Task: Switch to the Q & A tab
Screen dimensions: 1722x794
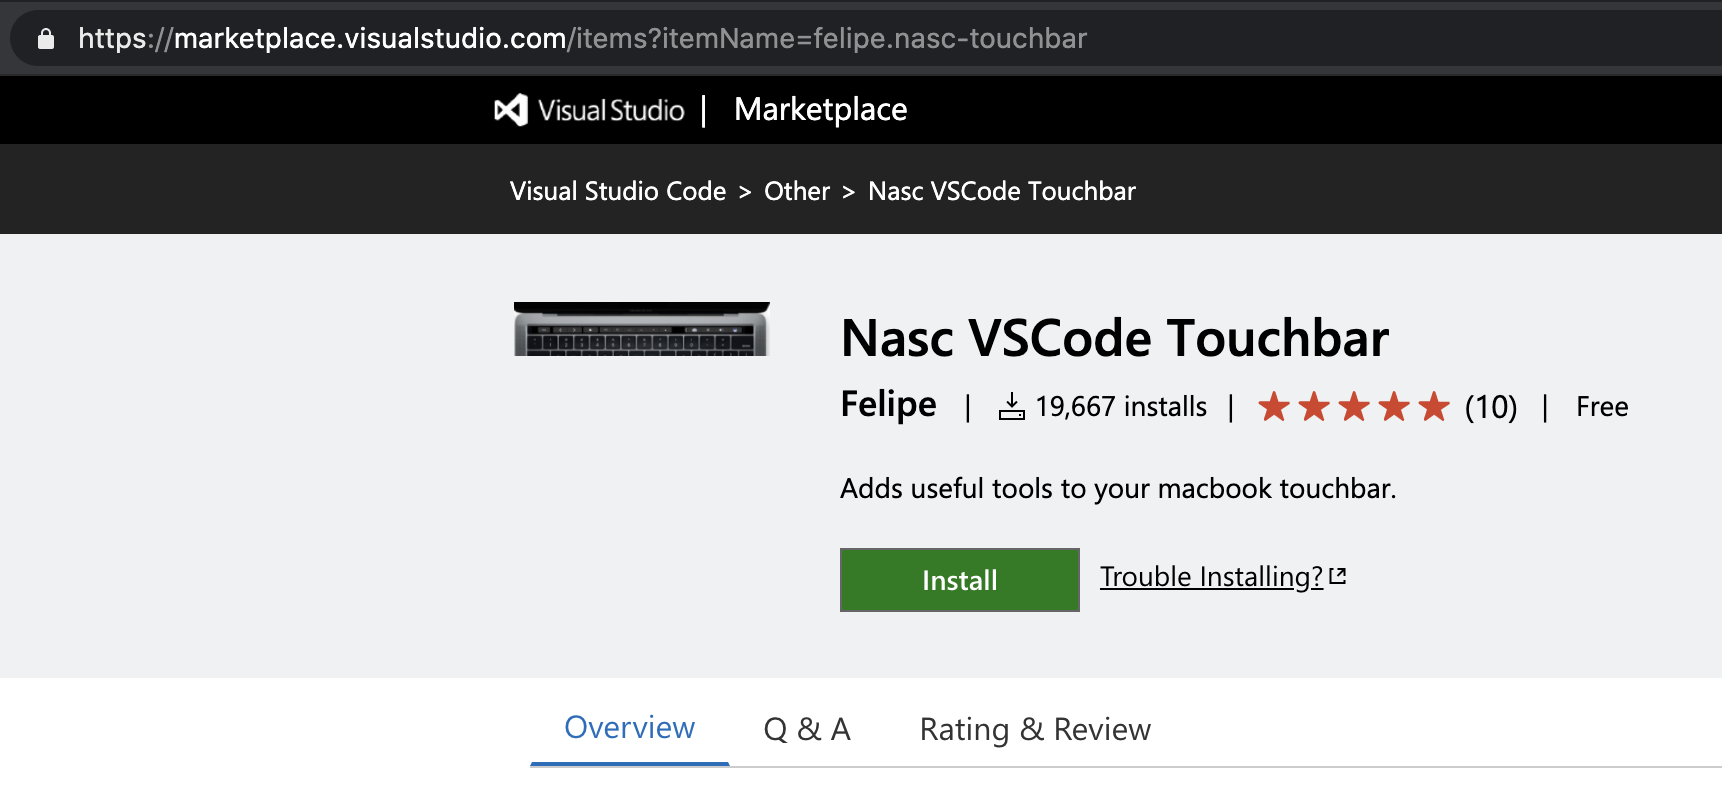Action: pyautogui.click(x=807, y=730)
